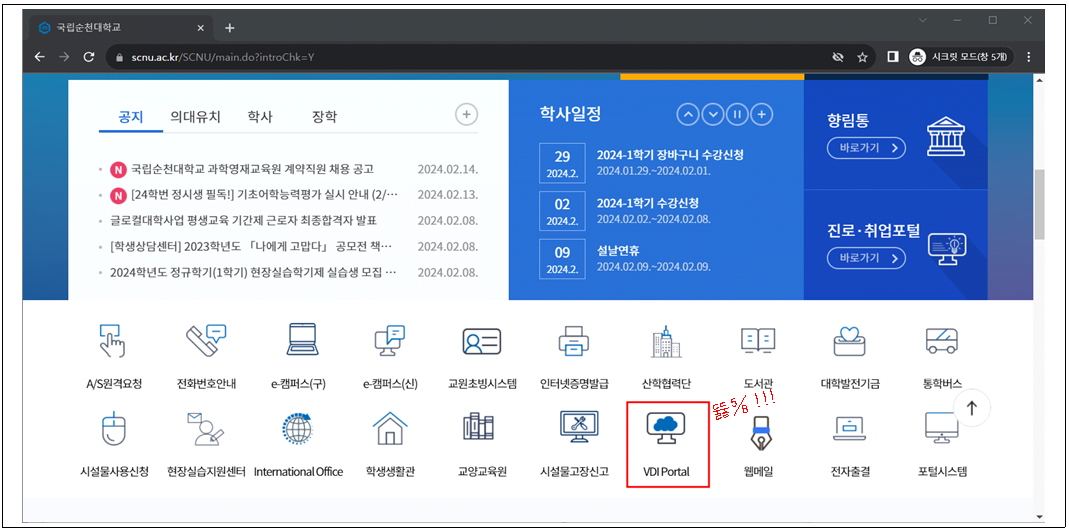Image resolution: width=1069 pixels, height=531 pixels.
Task: Select the 의대유치 tab
Action: [x=196, y=117]
